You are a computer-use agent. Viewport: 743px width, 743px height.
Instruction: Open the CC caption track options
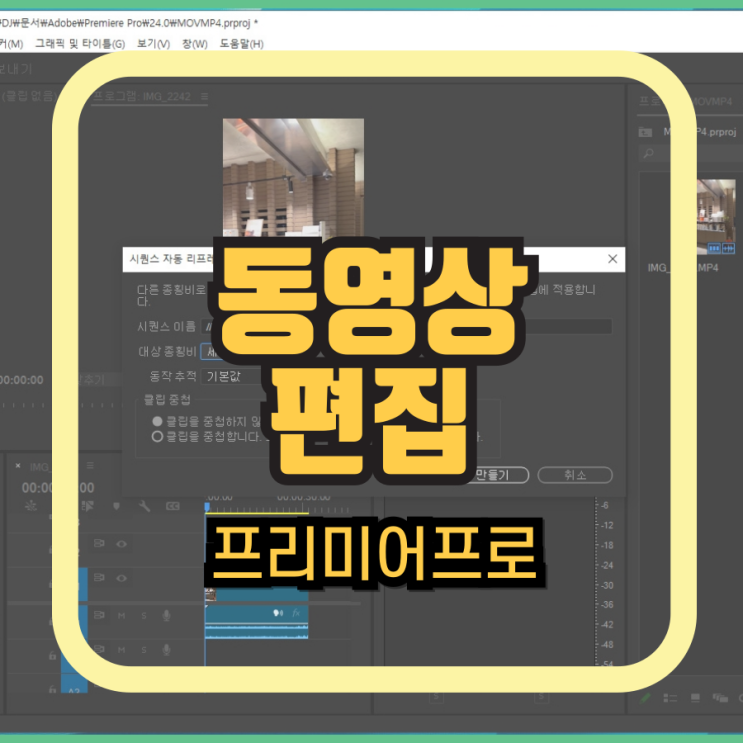click(172, 506)
